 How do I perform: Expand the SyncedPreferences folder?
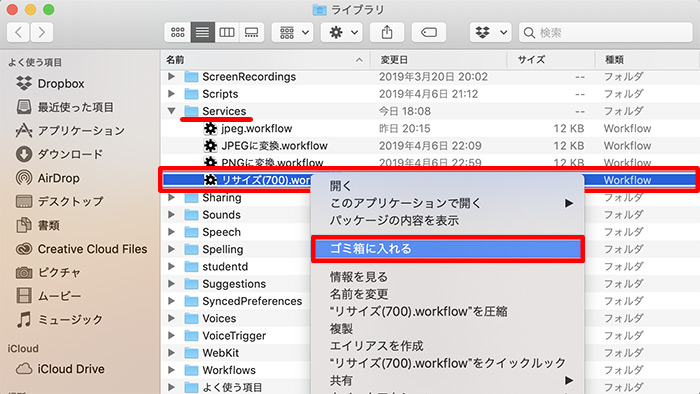[x=171, y=301]
